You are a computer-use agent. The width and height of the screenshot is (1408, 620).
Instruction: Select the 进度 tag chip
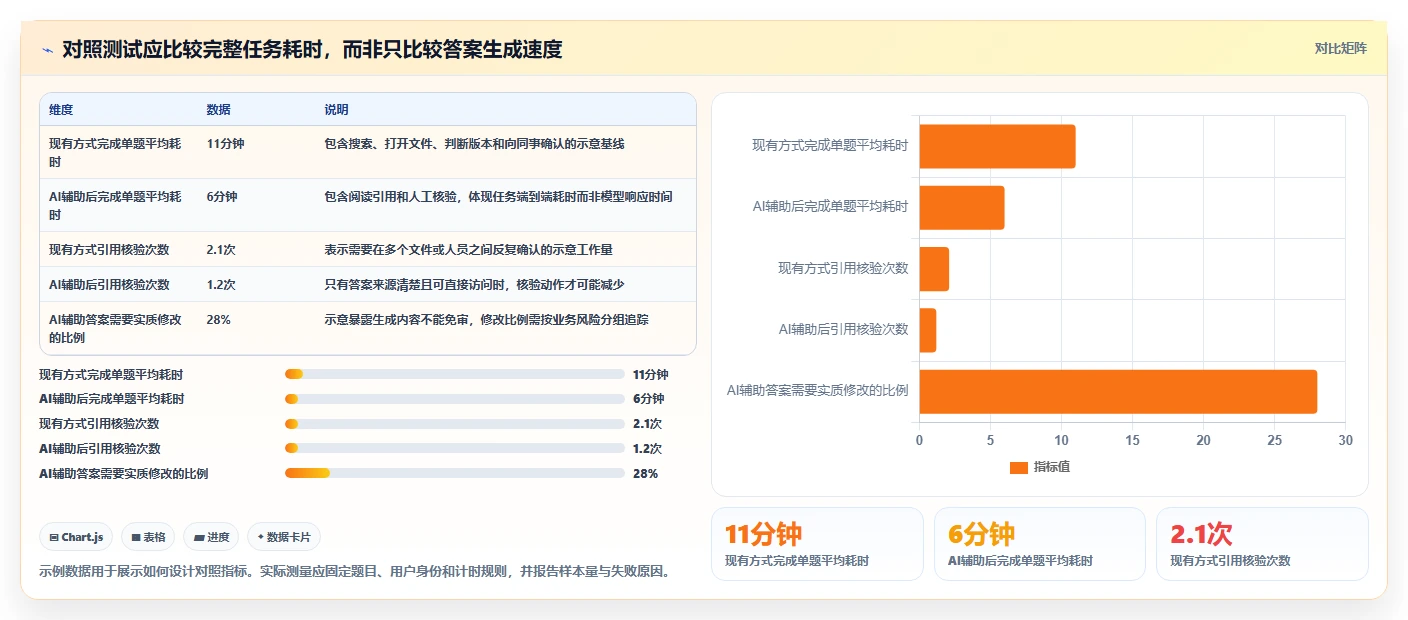[x=211, y=537]
